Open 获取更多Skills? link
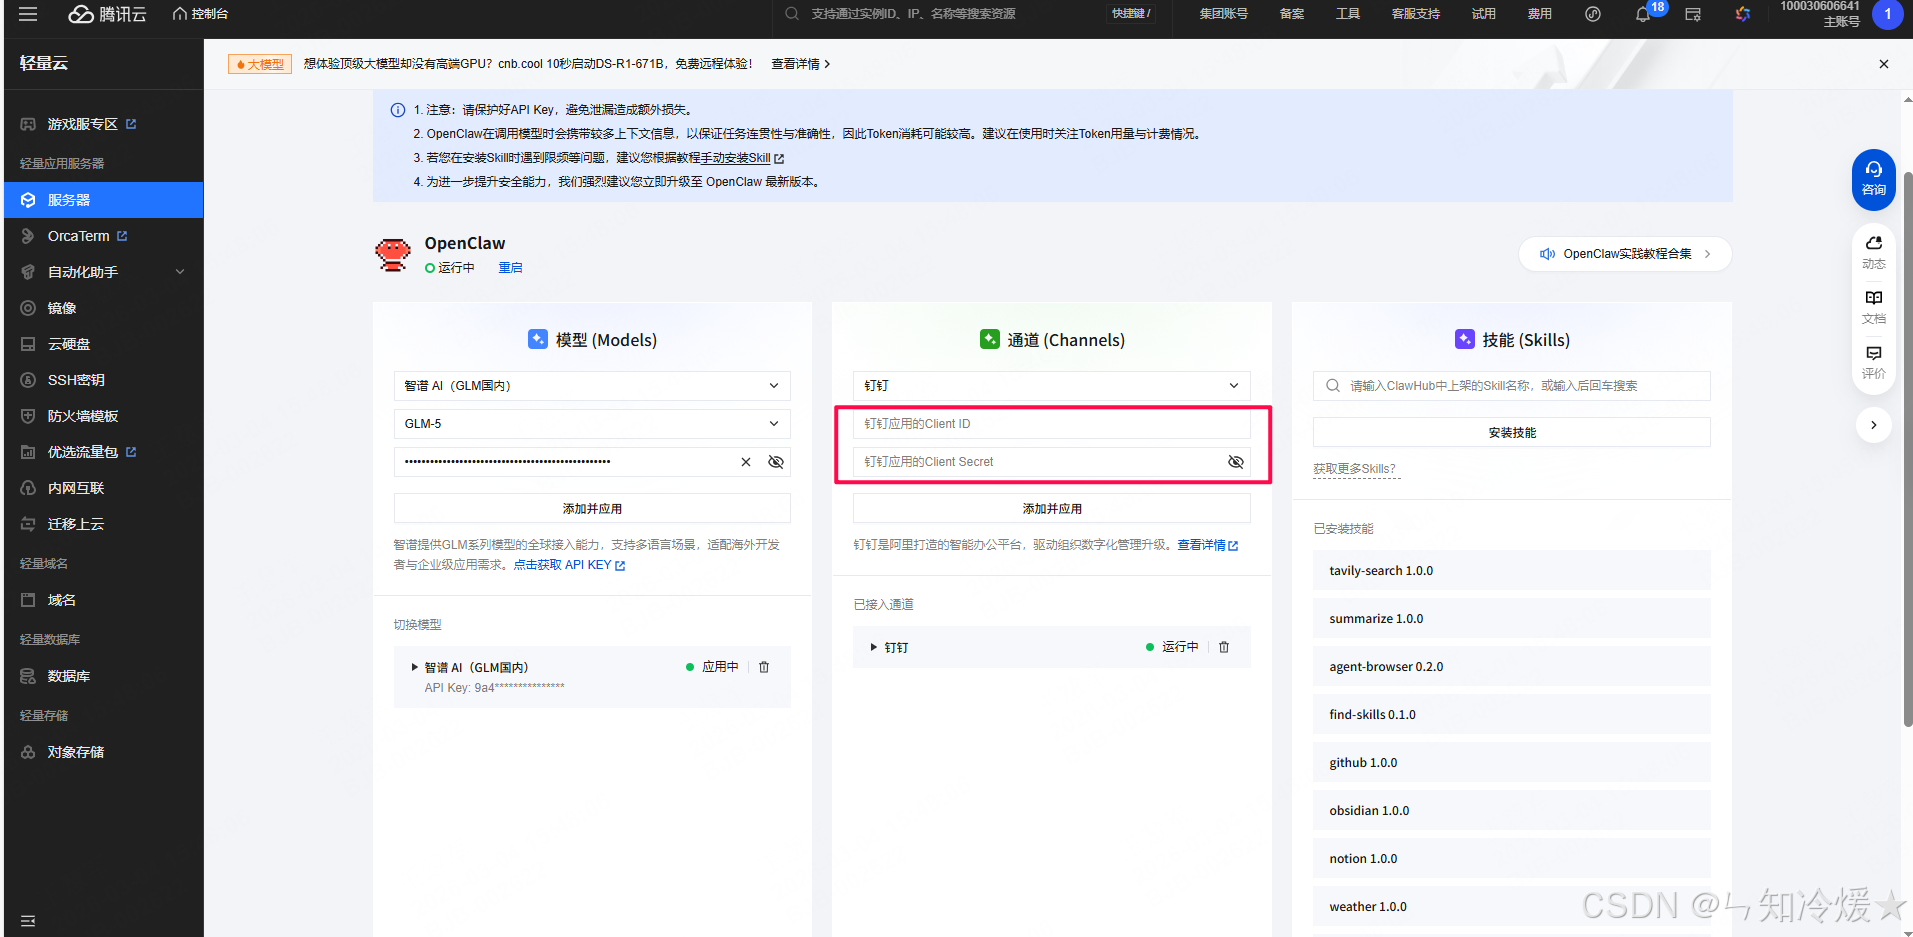The height and width of the screenshot is (937, 1913). (1355, 469)
